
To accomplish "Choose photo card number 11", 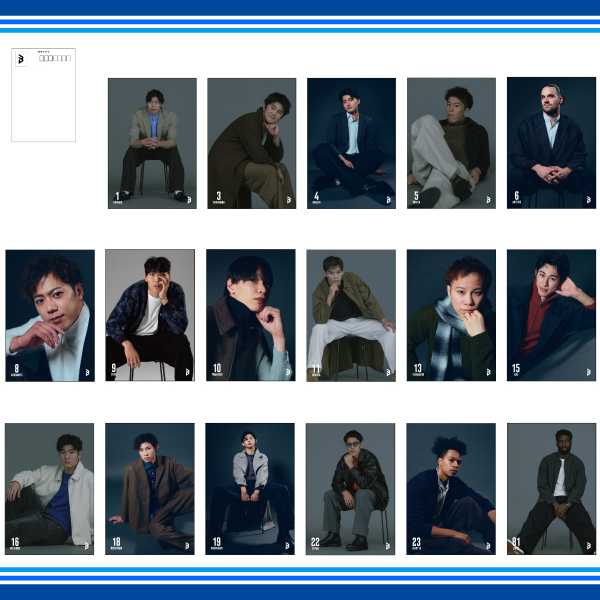I will pos(351,315).
